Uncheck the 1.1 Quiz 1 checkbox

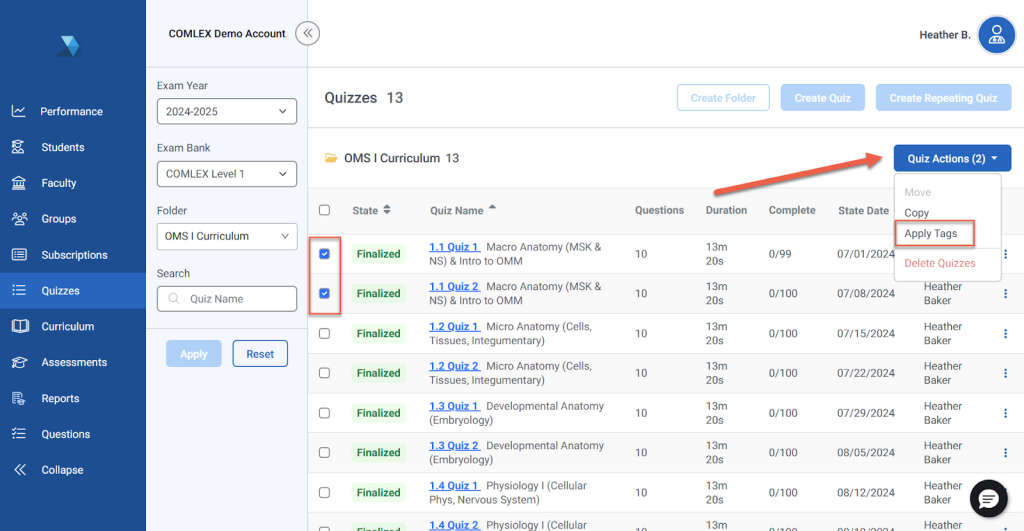tap(324, 254)
